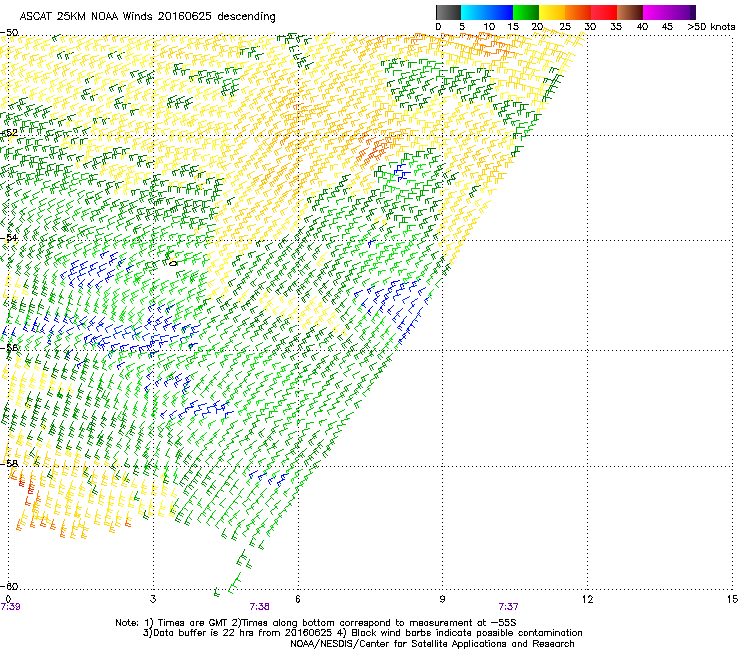Click the longitude axis label "9"
Viewport: 740px width, 650px height.
pyautogui.click(x=442, y=599)
